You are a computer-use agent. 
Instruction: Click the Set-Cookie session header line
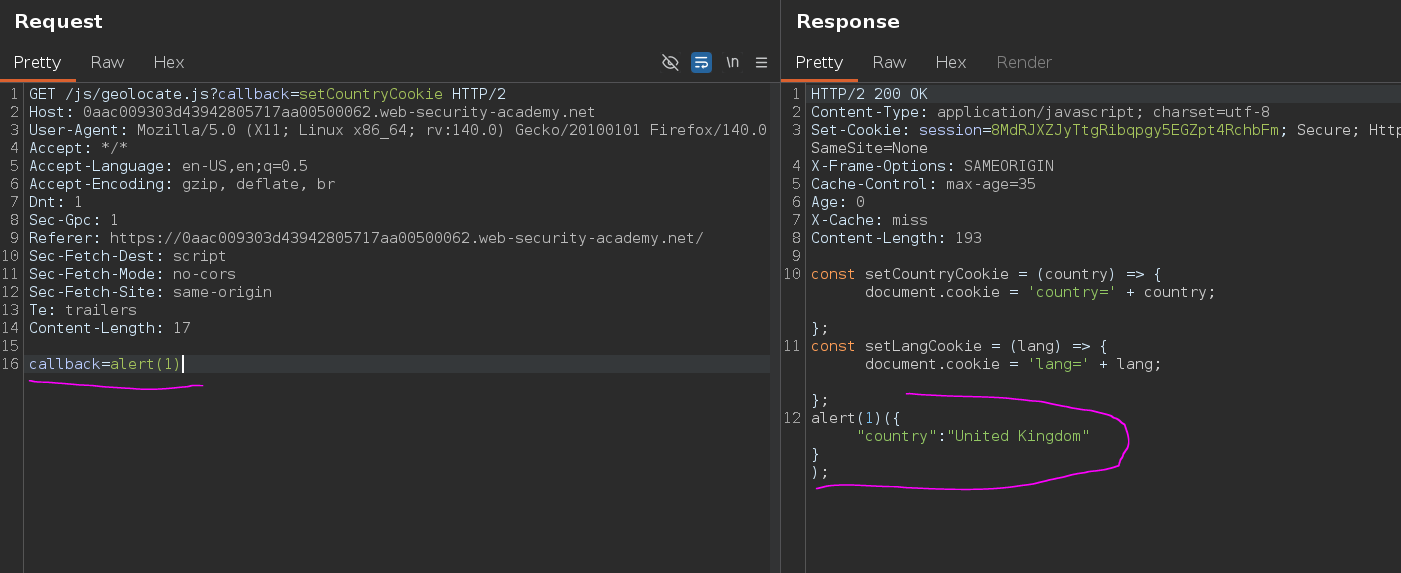click(x=1105, y=130)
